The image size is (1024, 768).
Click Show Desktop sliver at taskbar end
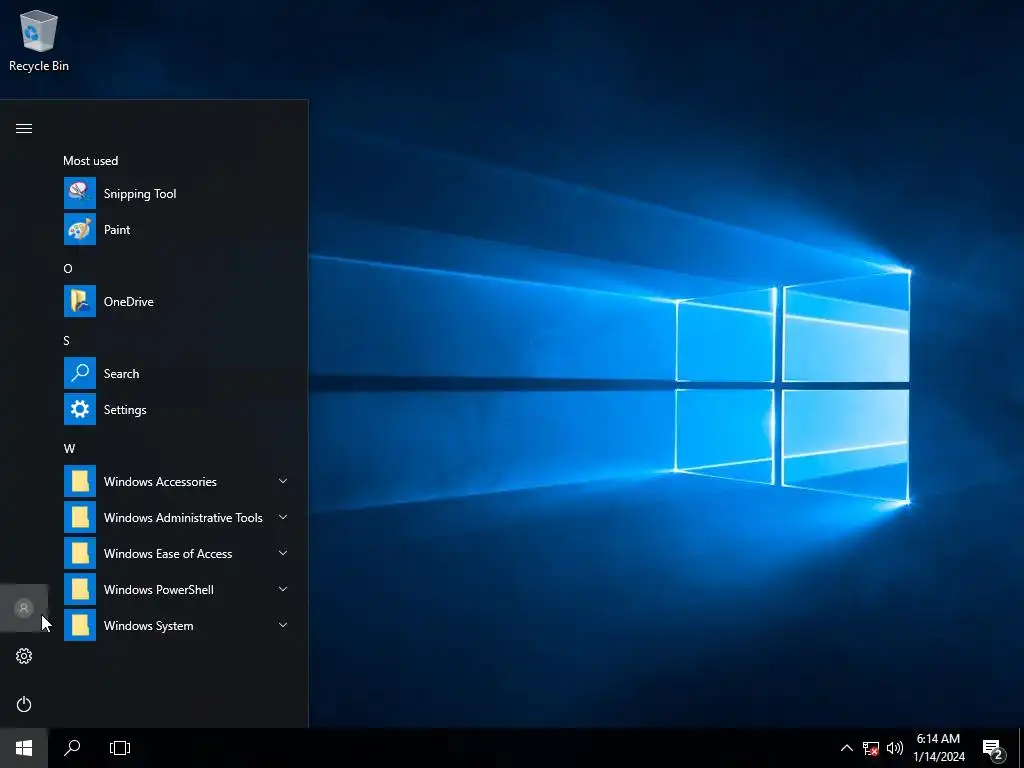[x=1021, y=748]
